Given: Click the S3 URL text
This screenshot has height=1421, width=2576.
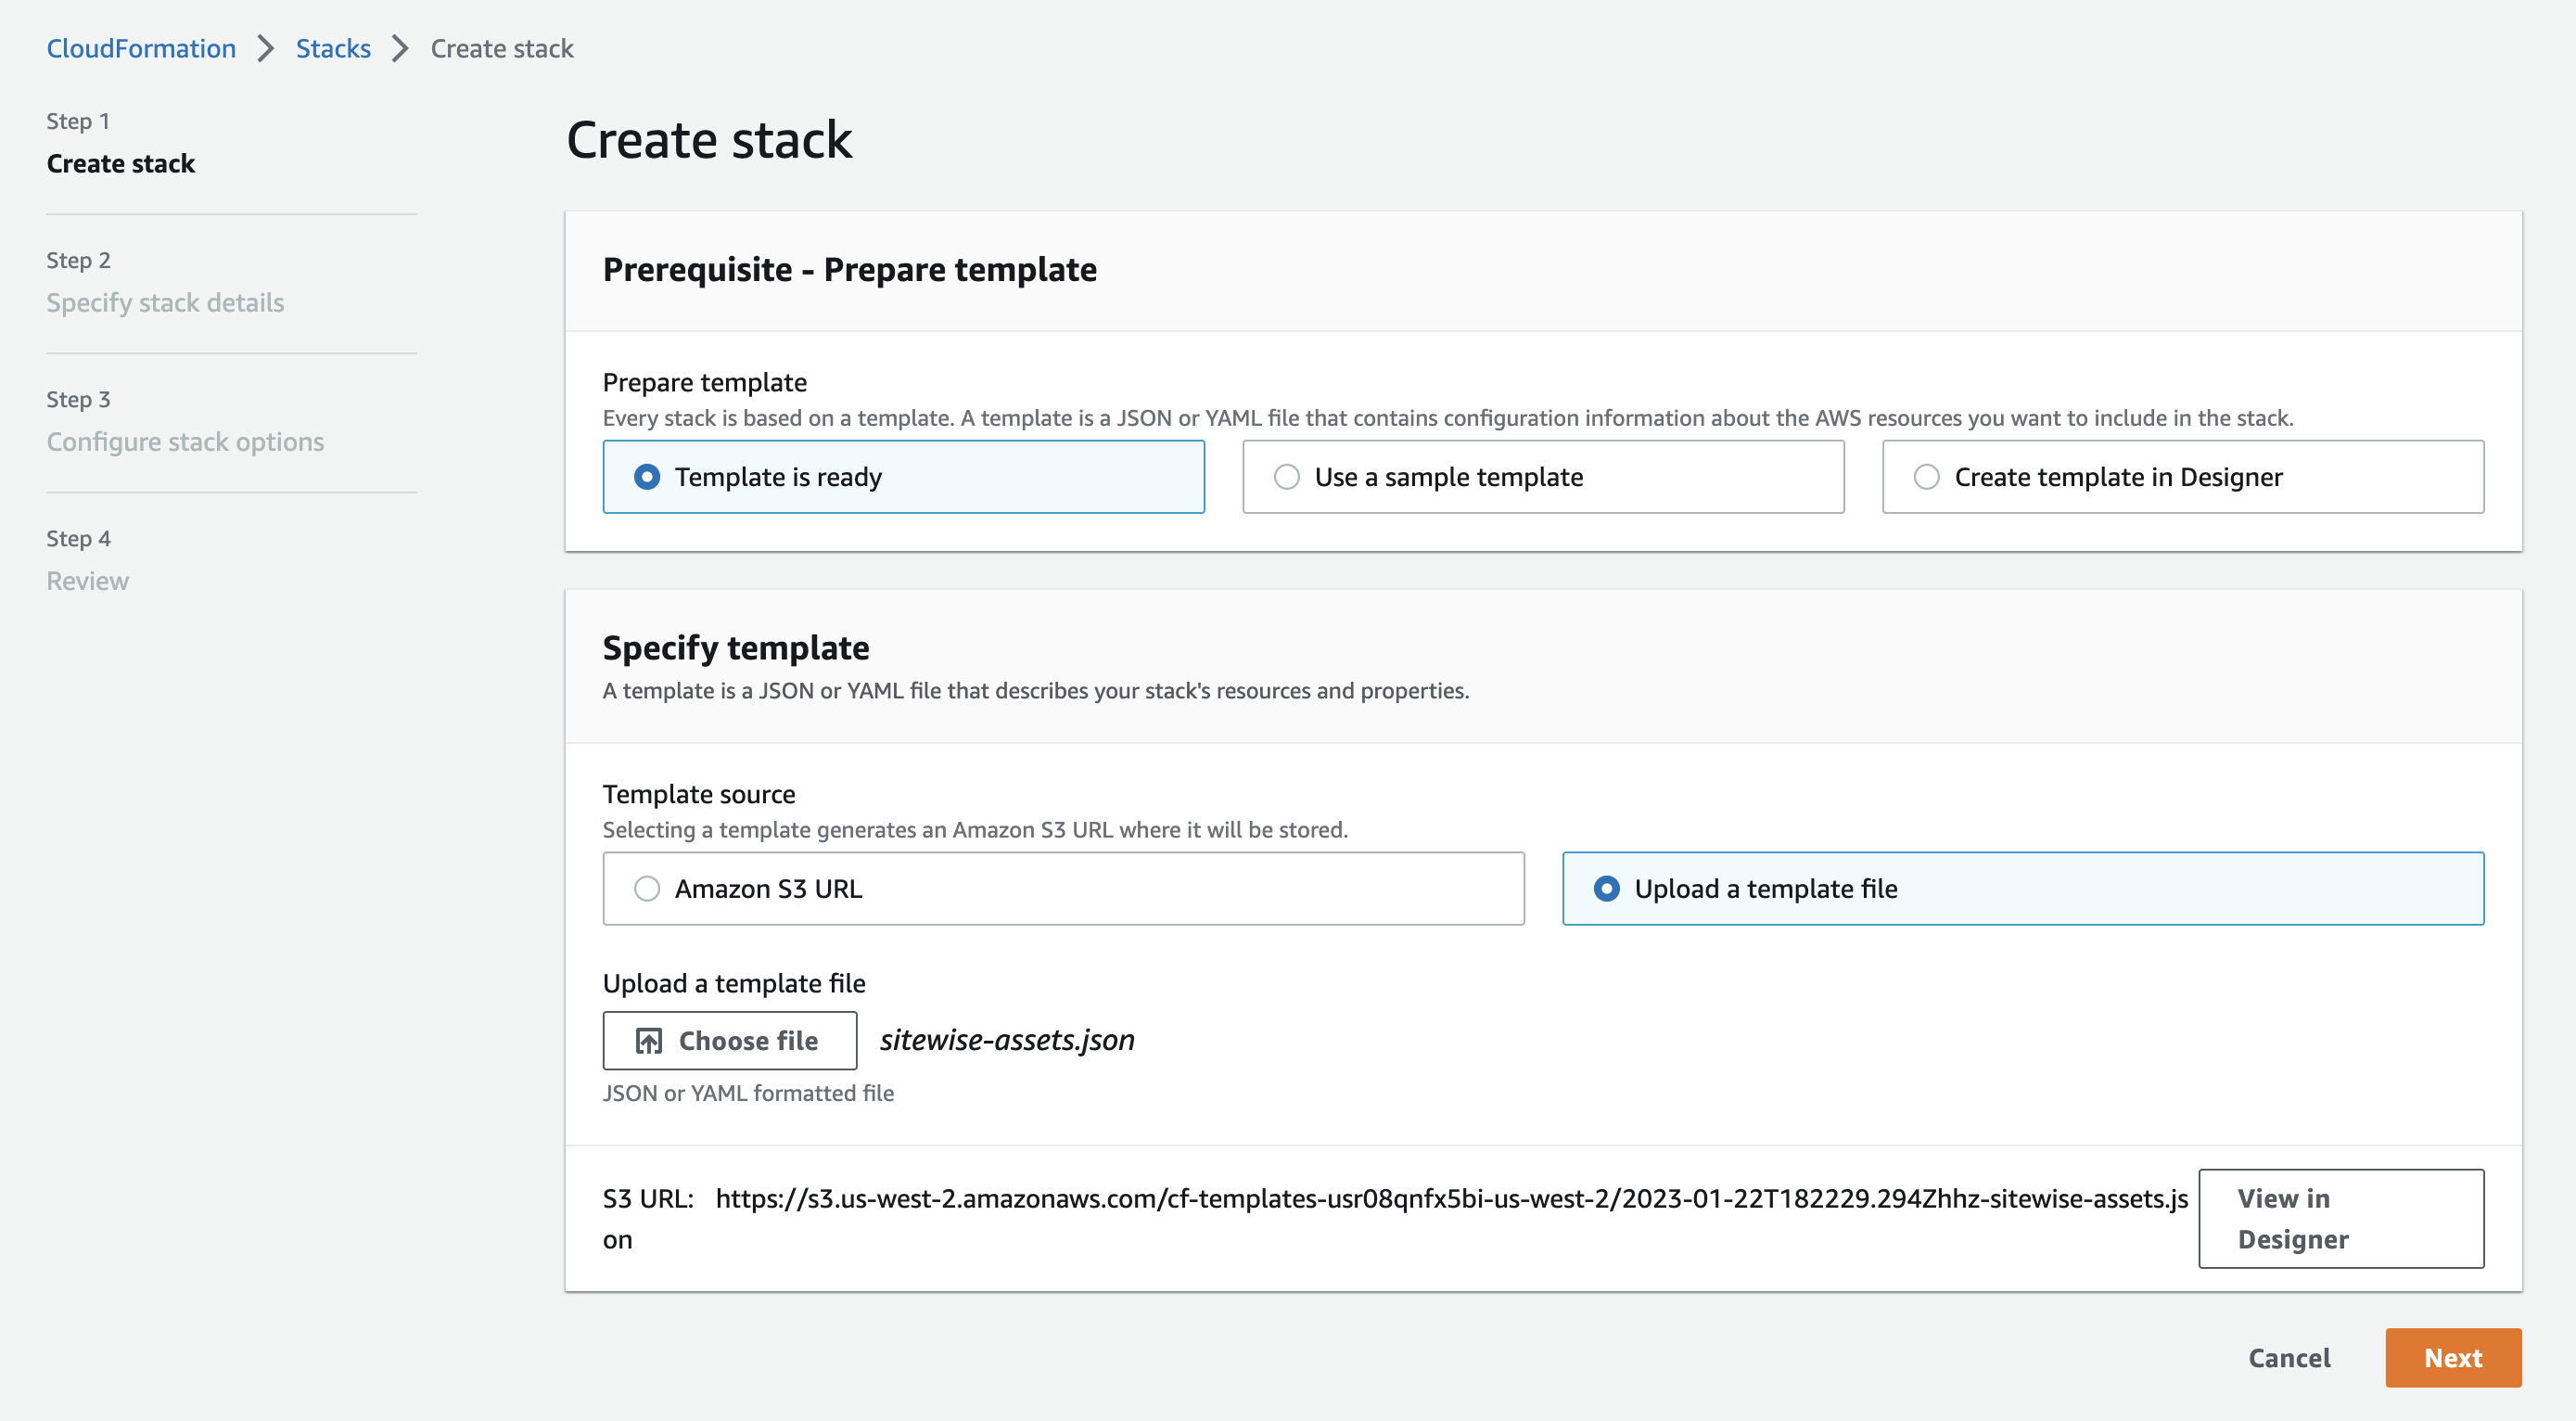Looking at the screenshot, I should [1450, 1198].
